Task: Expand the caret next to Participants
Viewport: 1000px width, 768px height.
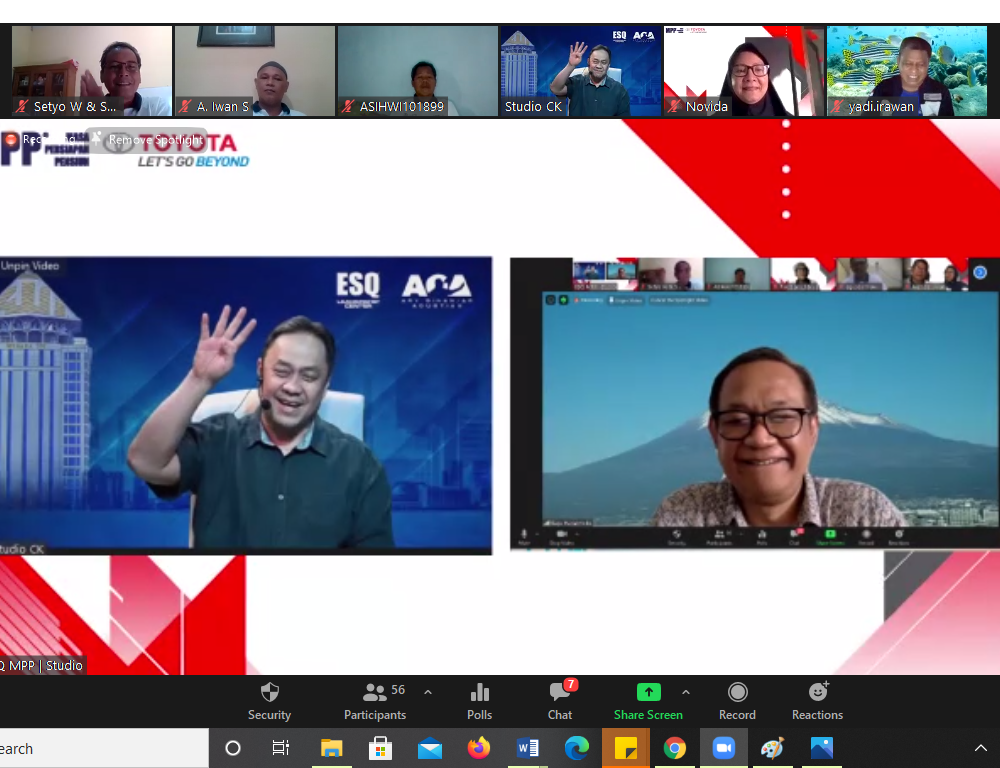Action: (428, 692)
